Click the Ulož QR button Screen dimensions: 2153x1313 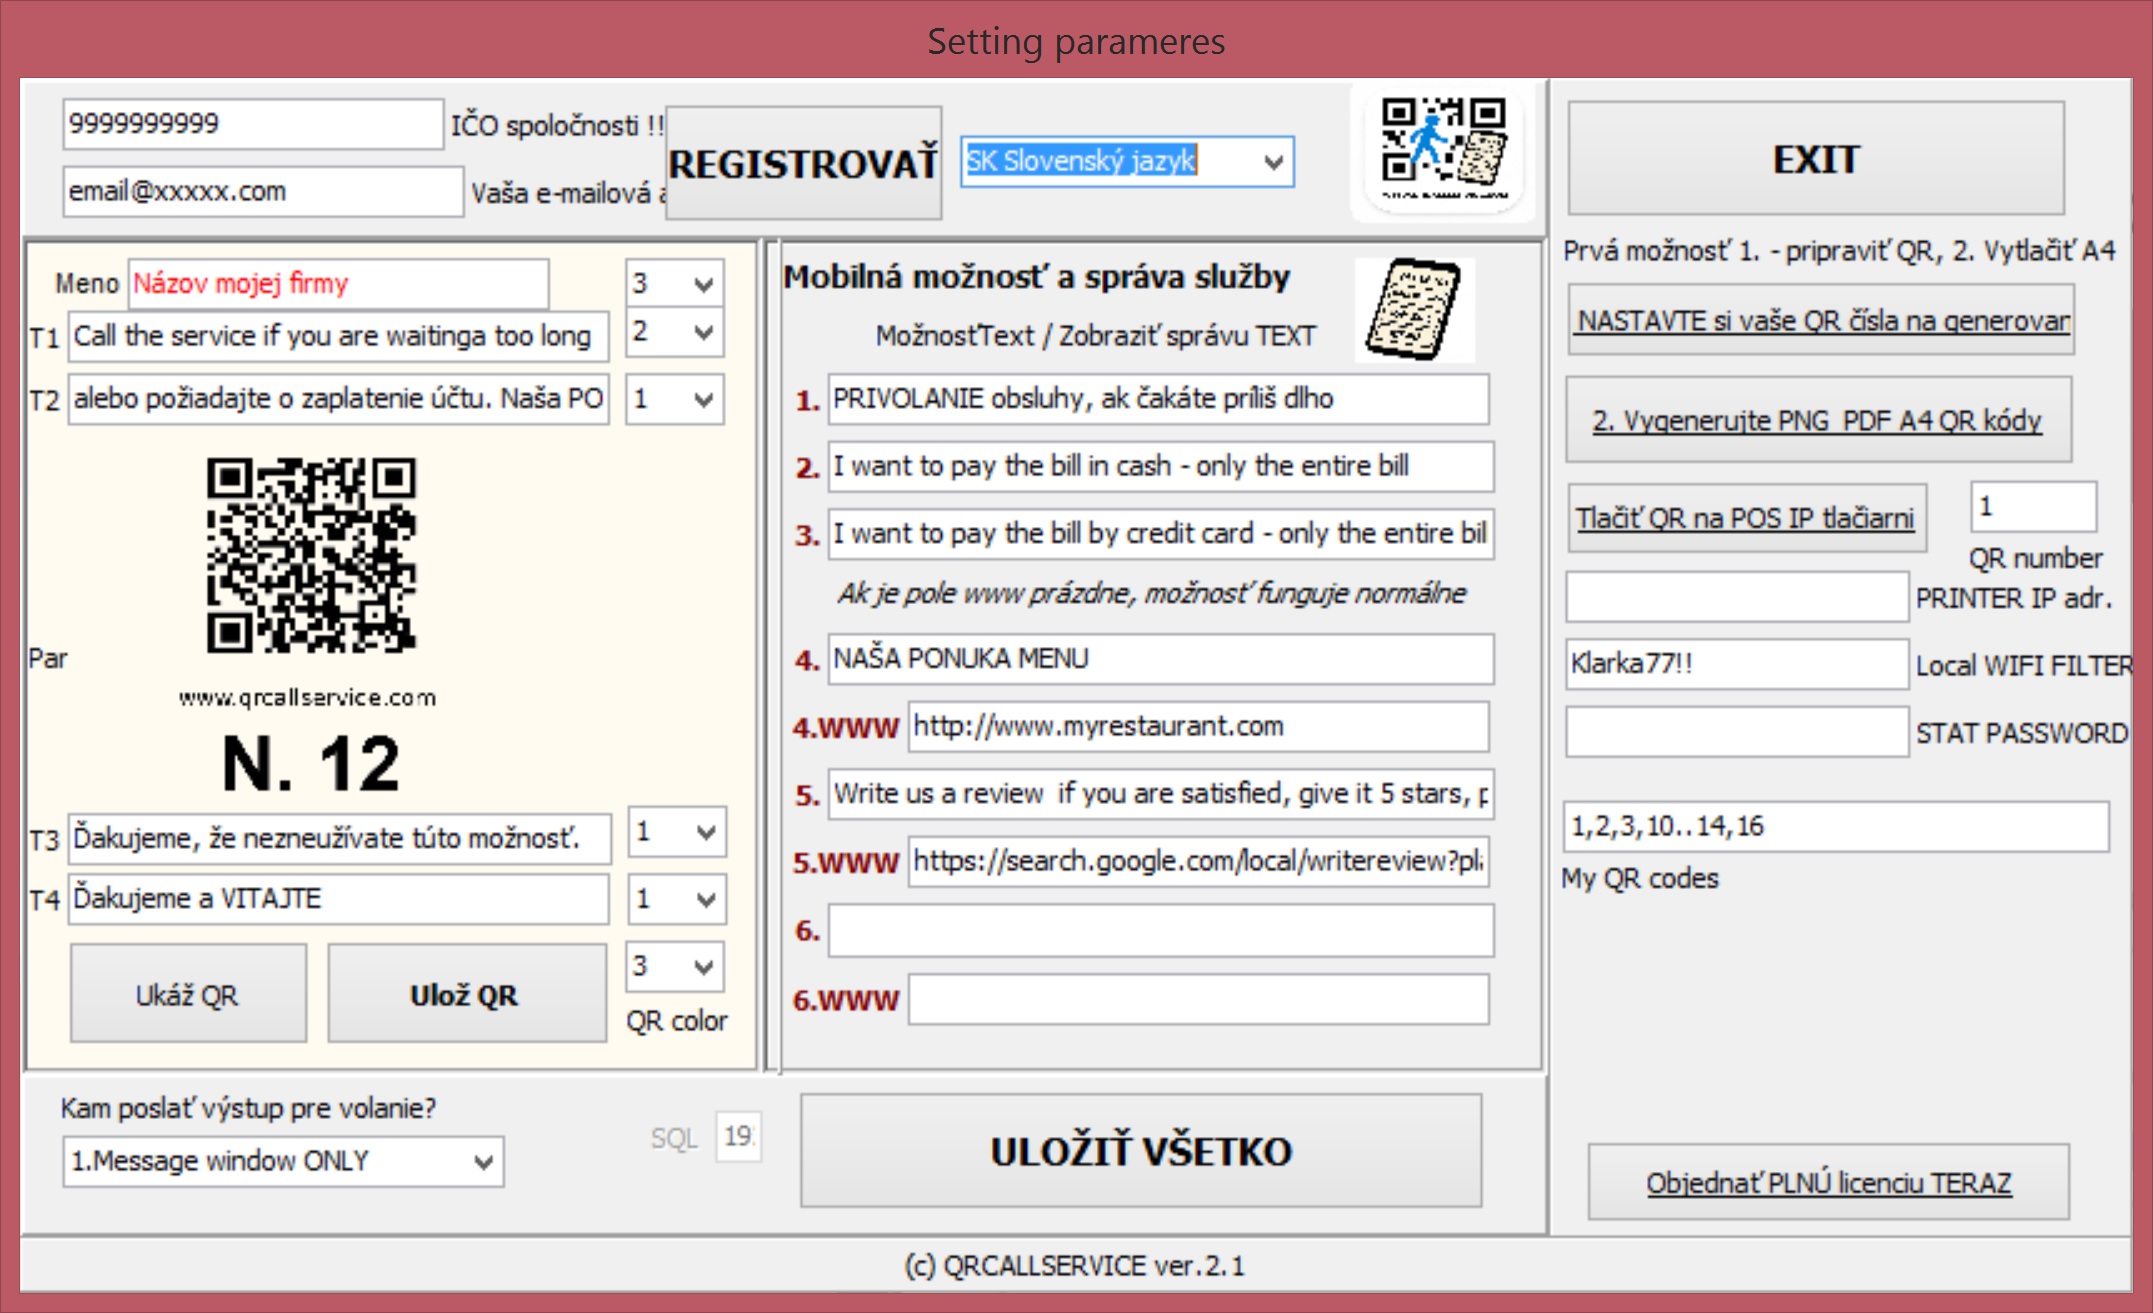[x=466, y=994]
